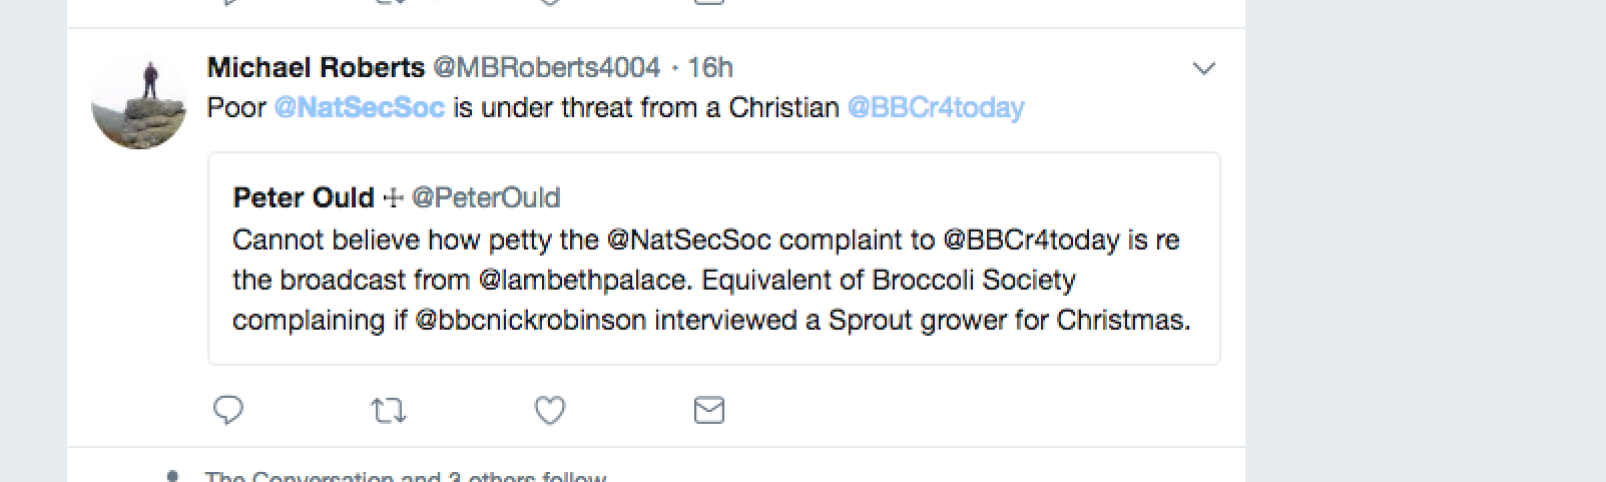Viewport: 1606px width, 482px height.
Task: Open Michael Roberts display name link
Action: tap(315, 68)
